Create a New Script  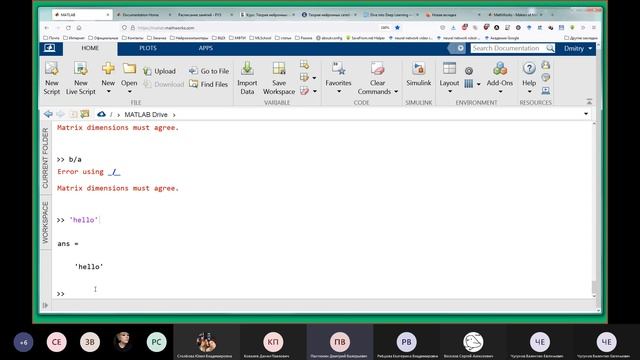click(52, 78)
